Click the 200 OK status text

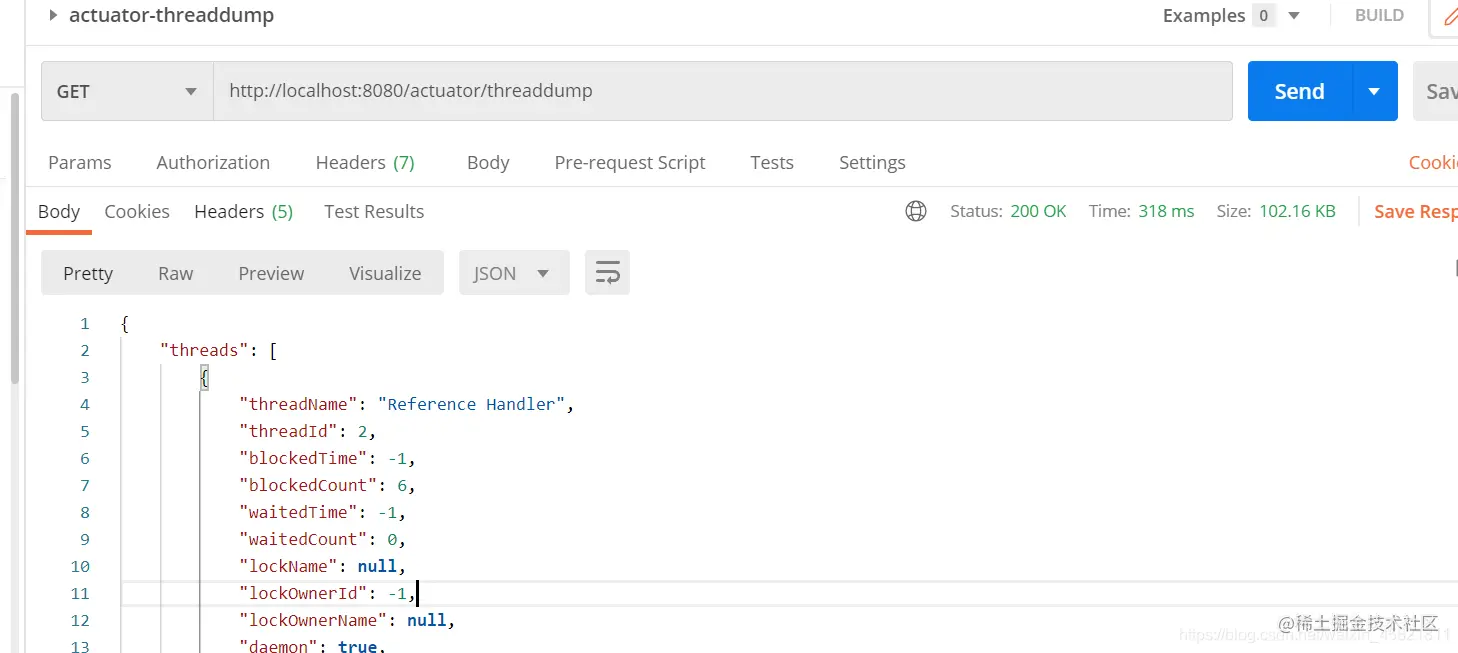point(1038,211)
